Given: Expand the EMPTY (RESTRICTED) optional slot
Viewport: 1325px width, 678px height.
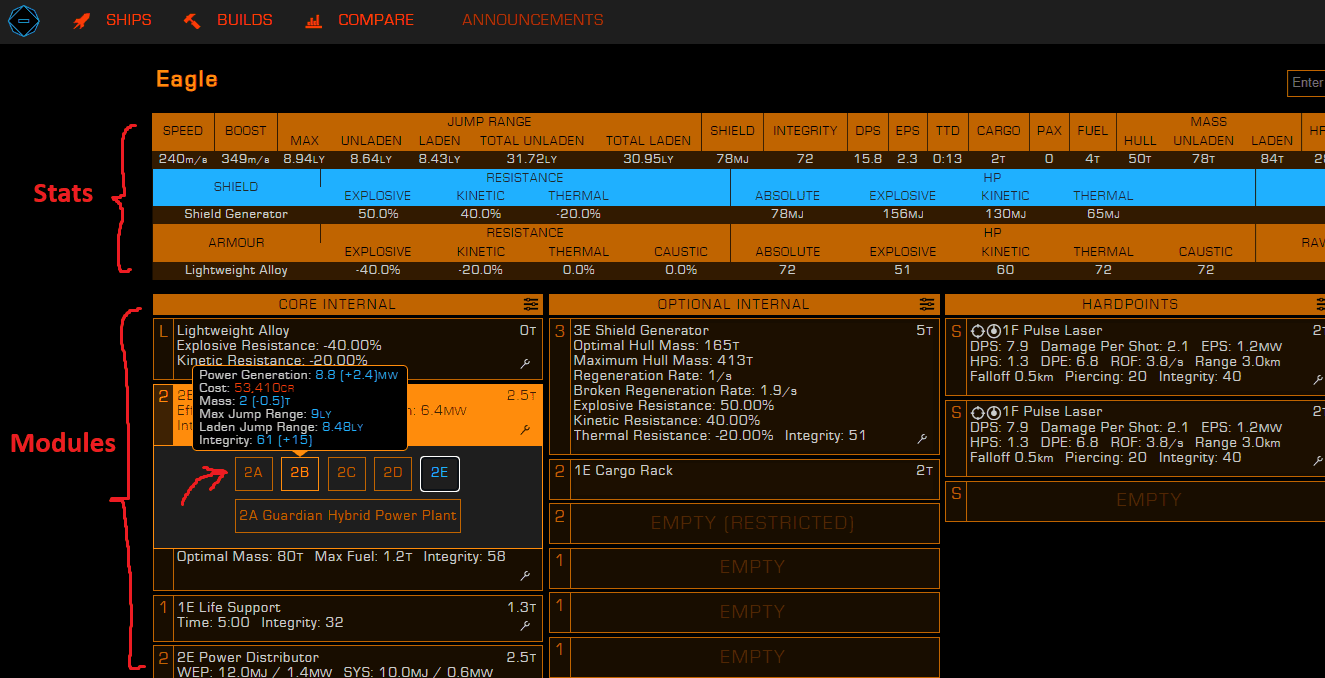Looking at the screenshot, I should point(752,523).
